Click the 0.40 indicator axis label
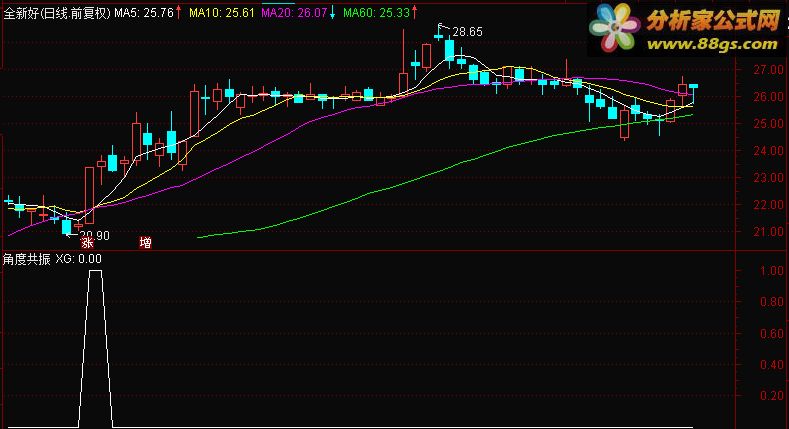 771,365
